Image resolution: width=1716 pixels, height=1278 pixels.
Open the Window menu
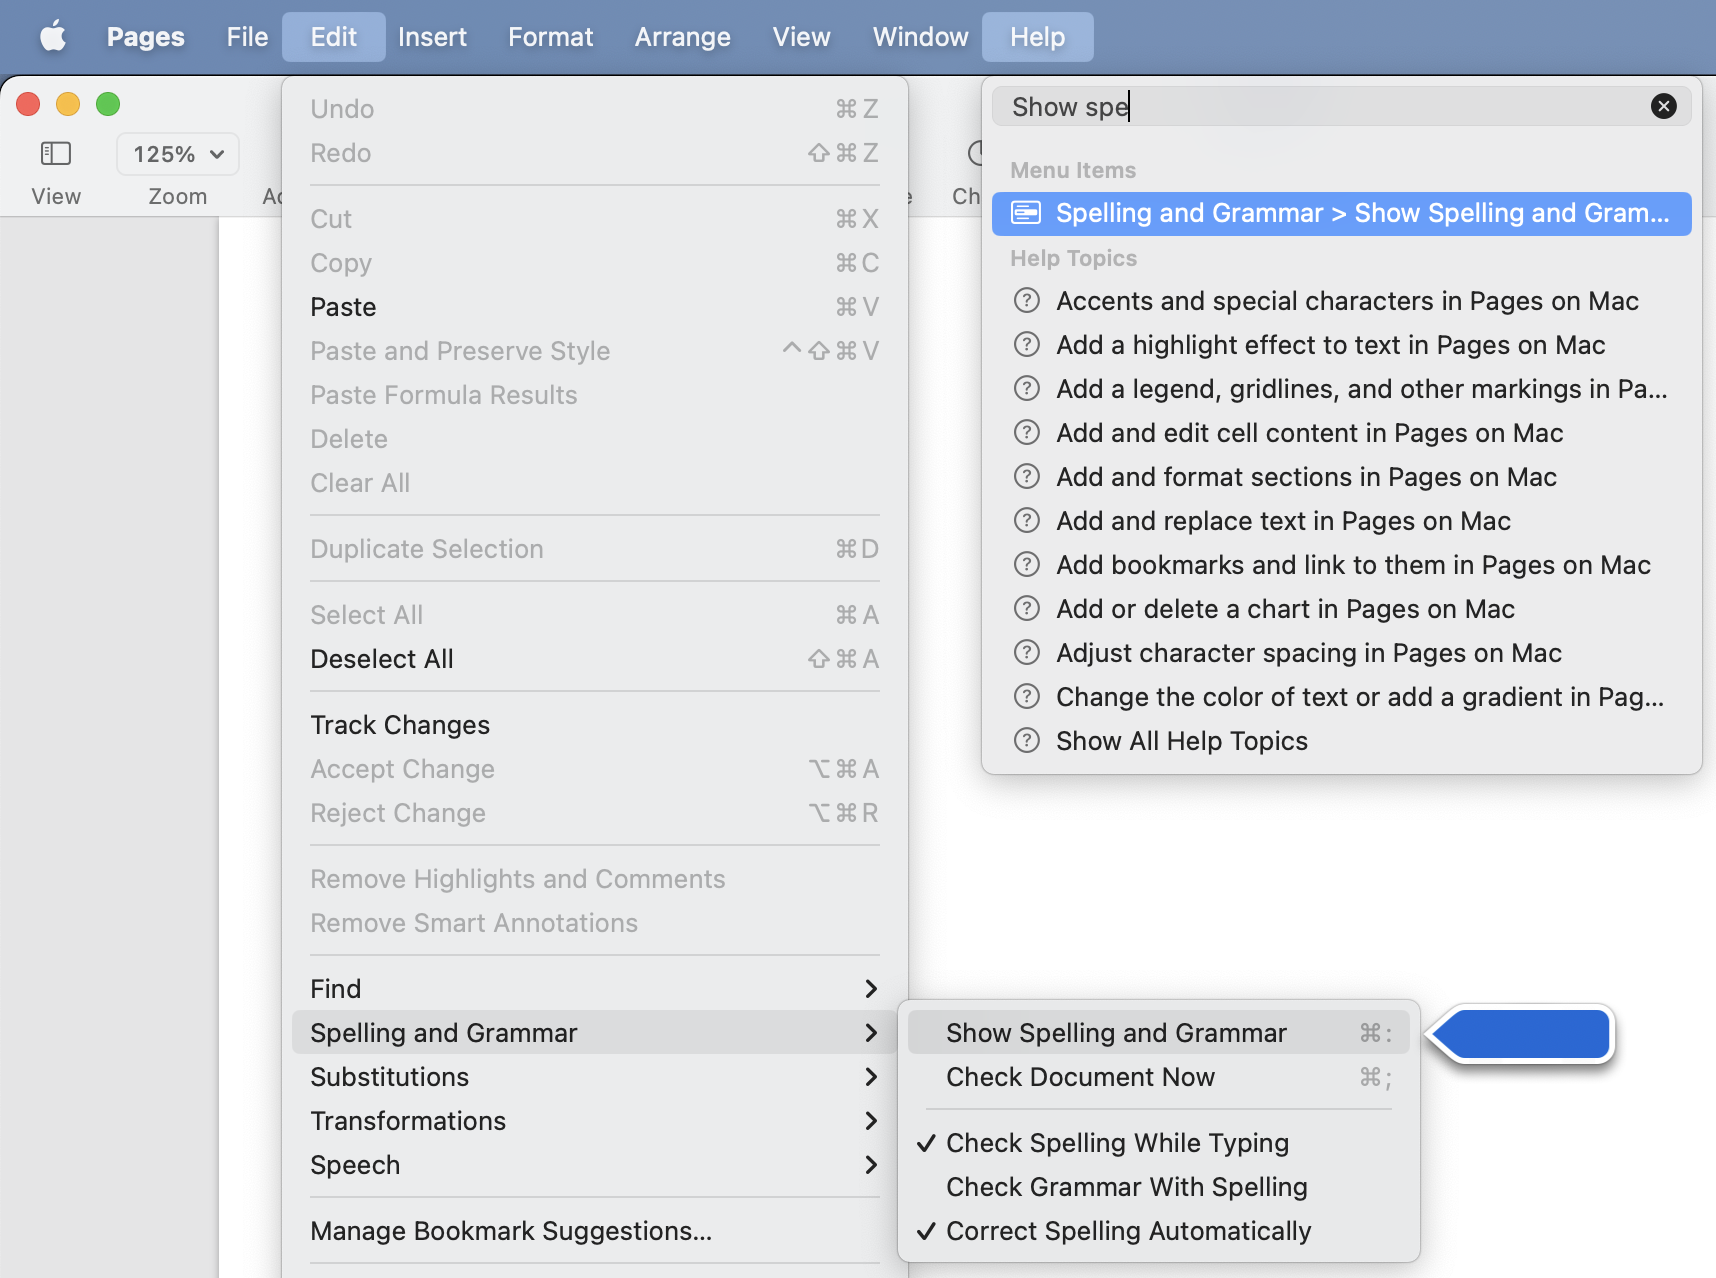click(x=920, y=37)
